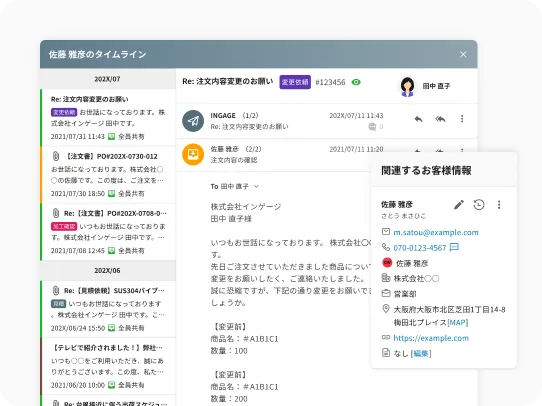Viewport: 542px width, 406px height.
Task: Collapse the 202X/06 month group header
Action: (108, 270)
